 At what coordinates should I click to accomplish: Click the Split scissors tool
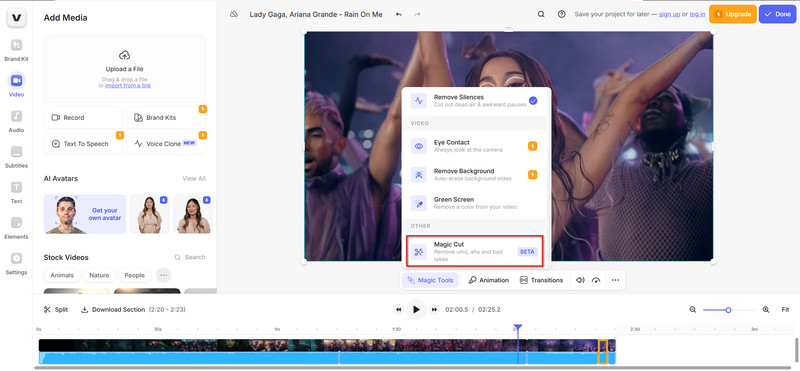(56, 310)
